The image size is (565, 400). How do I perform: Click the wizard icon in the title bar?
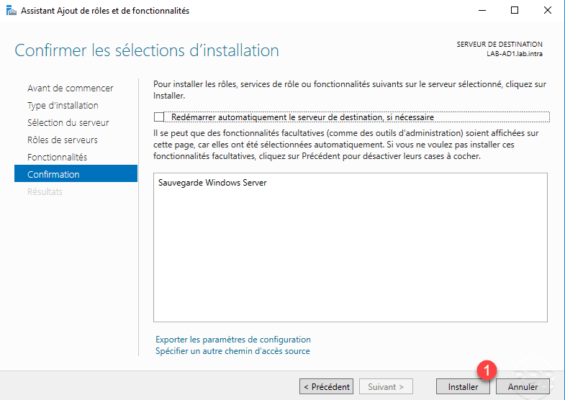point(11,10)
